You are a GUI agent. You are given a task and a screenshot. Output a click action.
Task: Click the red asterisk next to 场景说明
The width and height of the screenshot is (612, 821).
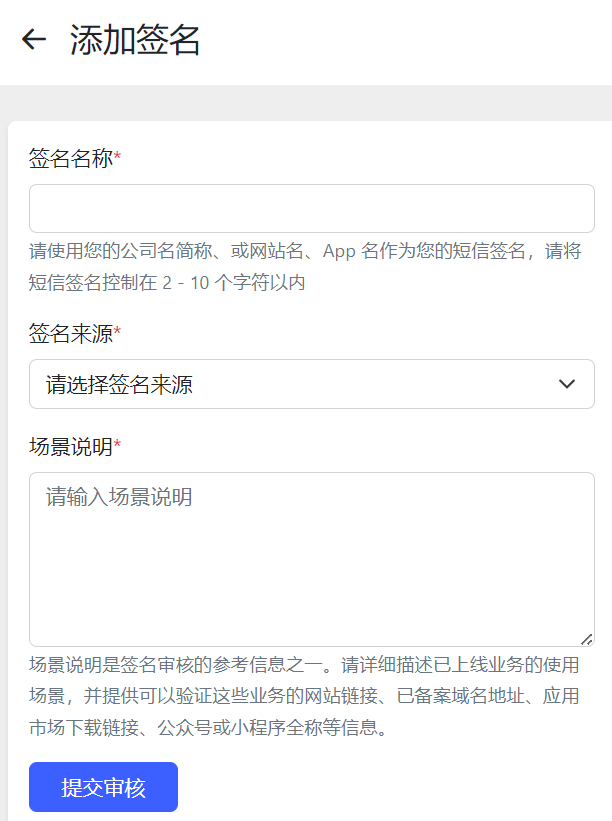[117, 444]
